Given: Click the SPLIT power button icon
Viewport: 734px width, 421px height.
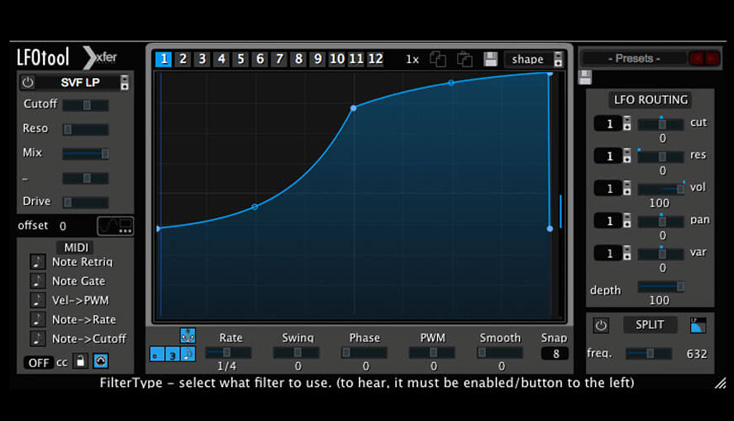Looking at the screenshot, I should click(601, 325).
